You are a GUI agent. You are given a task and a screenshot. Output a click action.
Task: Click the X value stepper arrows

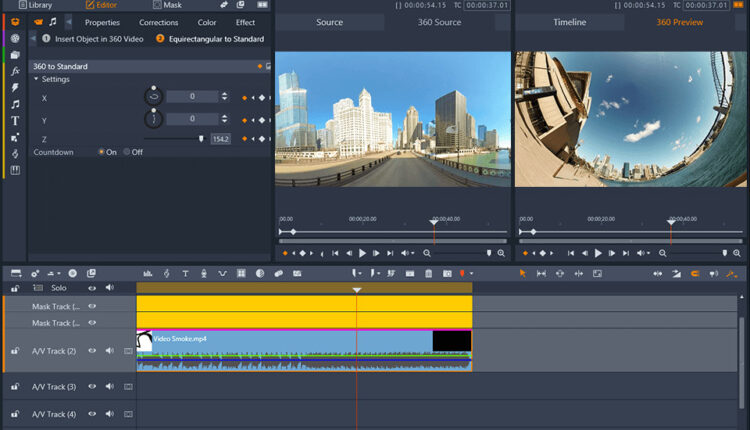[x=224, y=96]
